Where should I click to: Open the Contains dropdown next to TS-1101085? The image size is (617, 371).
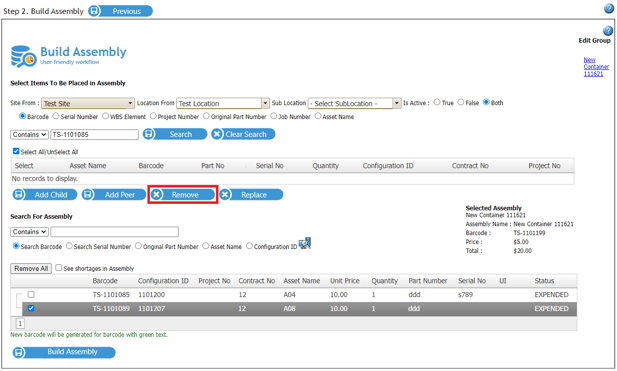click(30, 135)
